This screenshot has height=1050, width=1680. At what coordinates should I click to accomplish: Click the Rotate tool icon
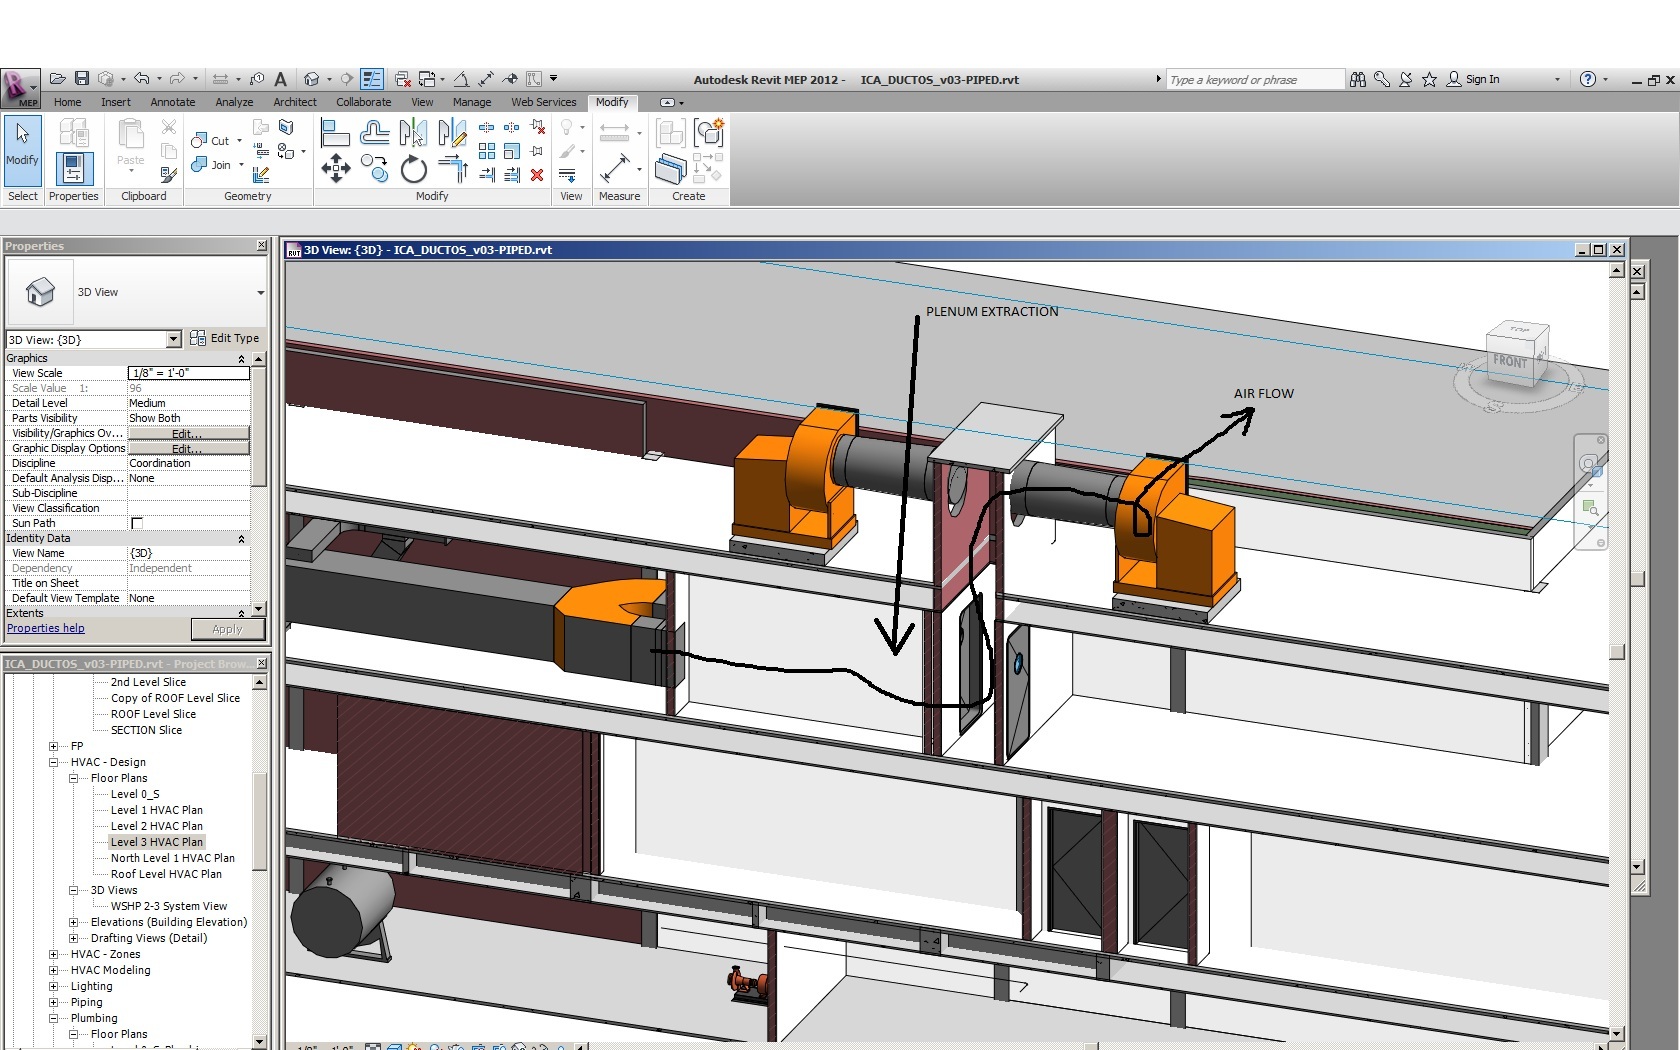pyautogui.click(x=413, y=170)
